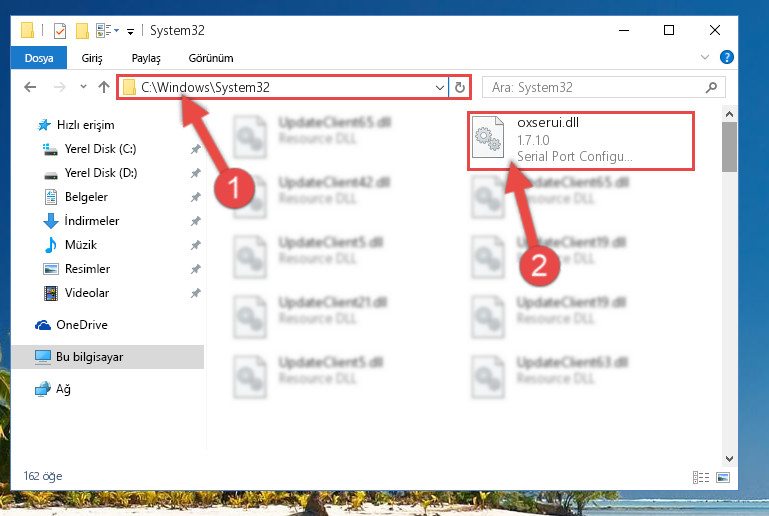Expand the ribbon with the chevron

pyautogui.click(x=705, y=57)
